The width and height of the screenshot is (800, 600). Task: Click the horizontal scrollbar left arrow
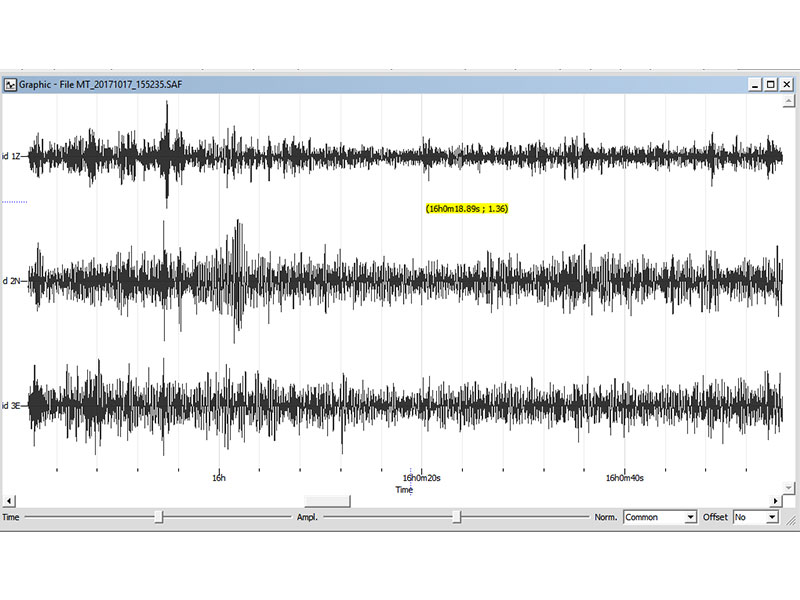[x=8, y=500]
